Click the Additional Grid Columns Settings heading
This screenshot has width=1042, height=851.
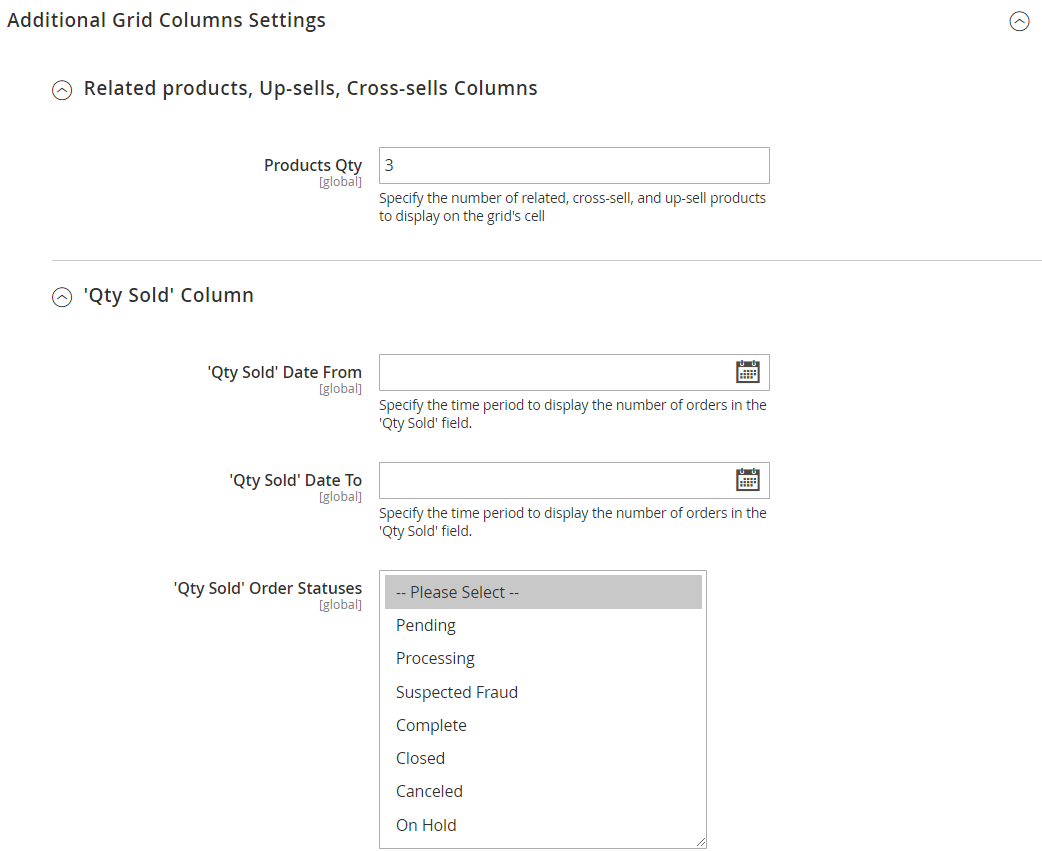point(166,21)
